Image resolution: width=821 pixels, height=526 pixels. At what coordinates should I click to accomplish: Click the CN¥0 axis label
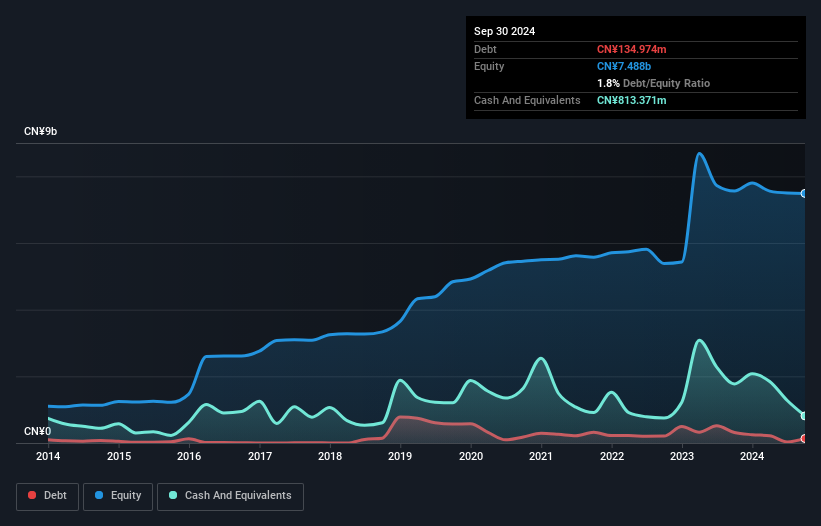(37, 431)
